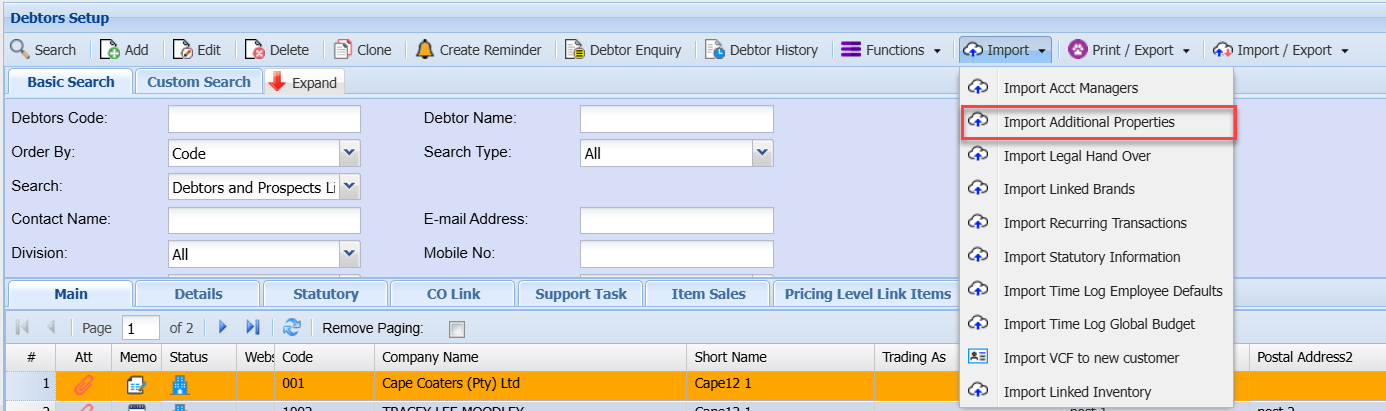Viewport: 1386px width, 411px height.
Task: Open memo icon for Cape Coaters
Action: tap(137, 385)
